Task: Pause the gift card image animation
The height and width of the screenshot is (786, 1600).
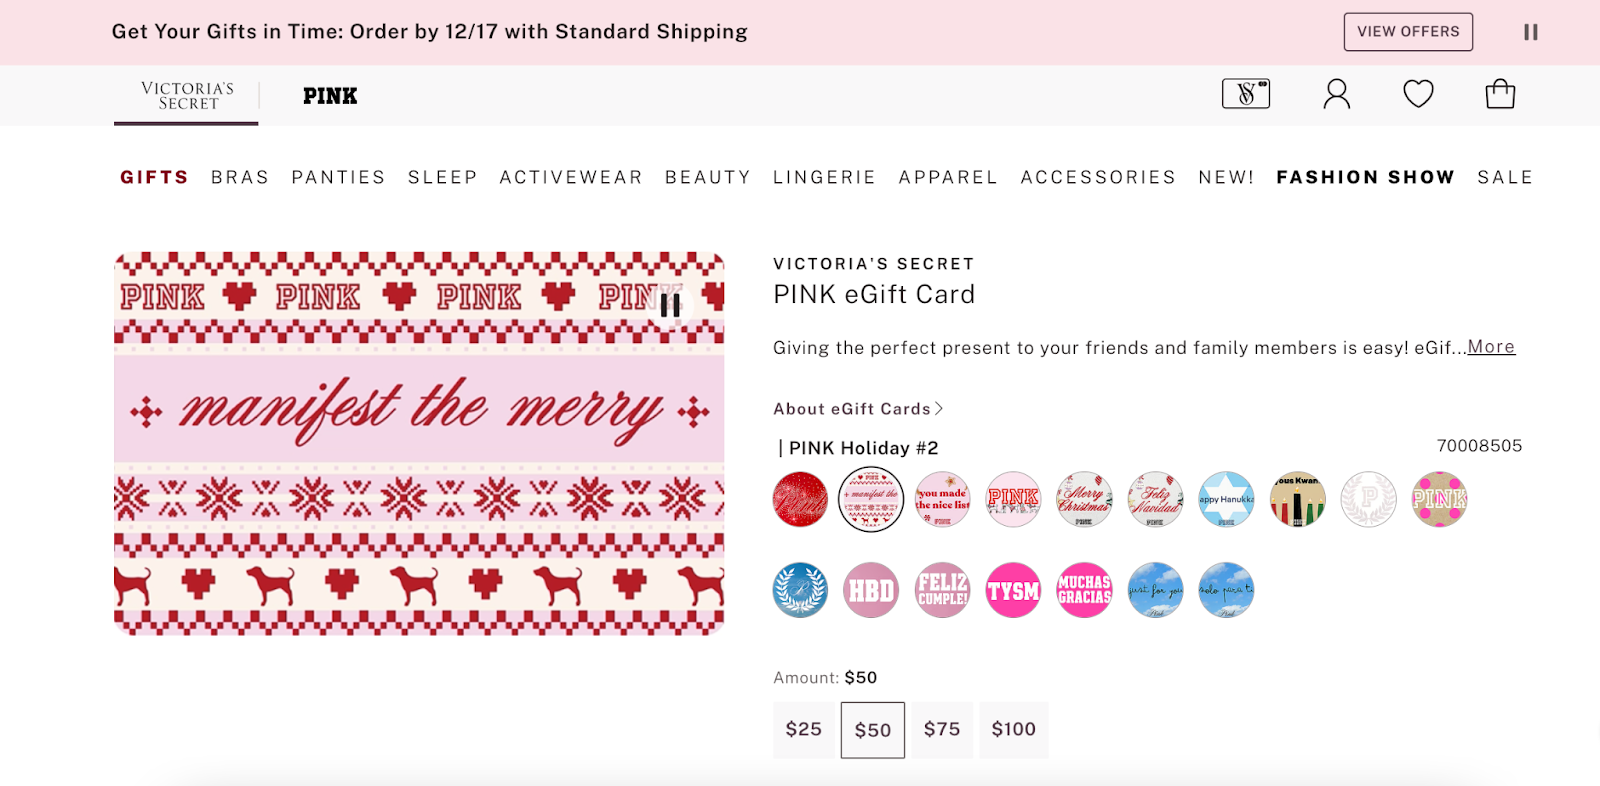Action: click(x=670, y=305)
